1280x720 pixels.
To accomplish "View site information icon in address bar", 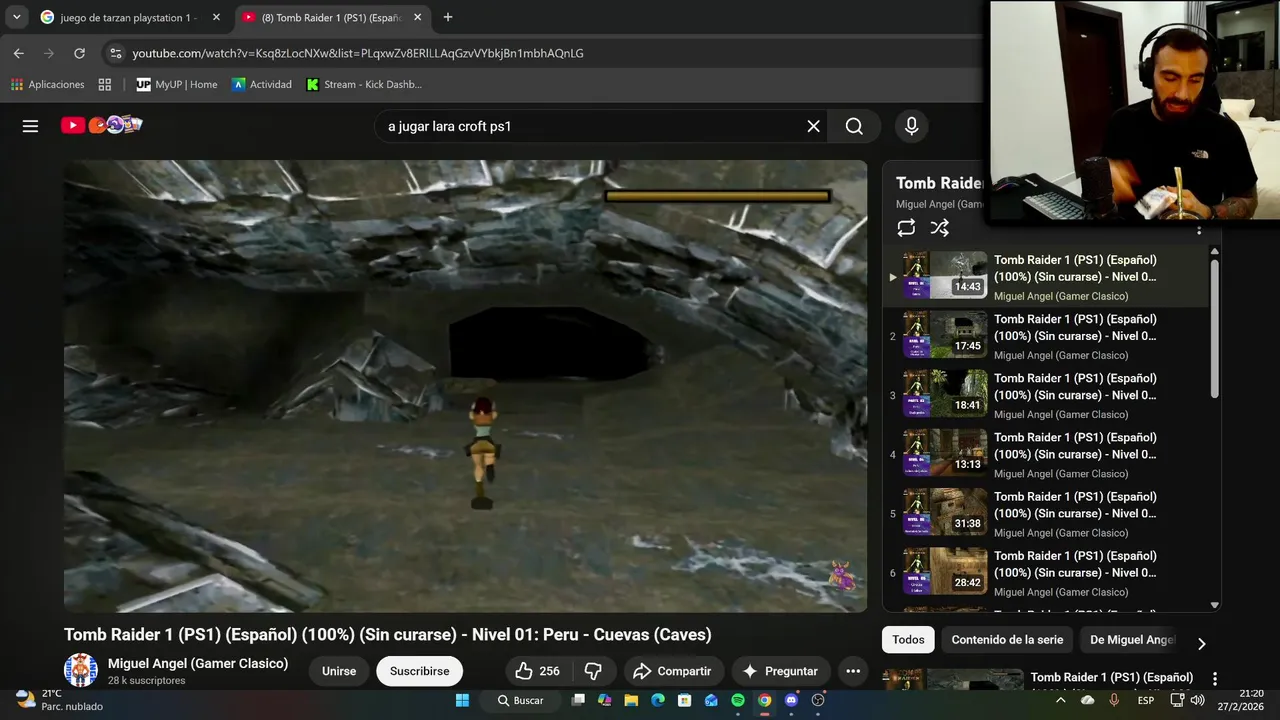I will tap(115, 53).
